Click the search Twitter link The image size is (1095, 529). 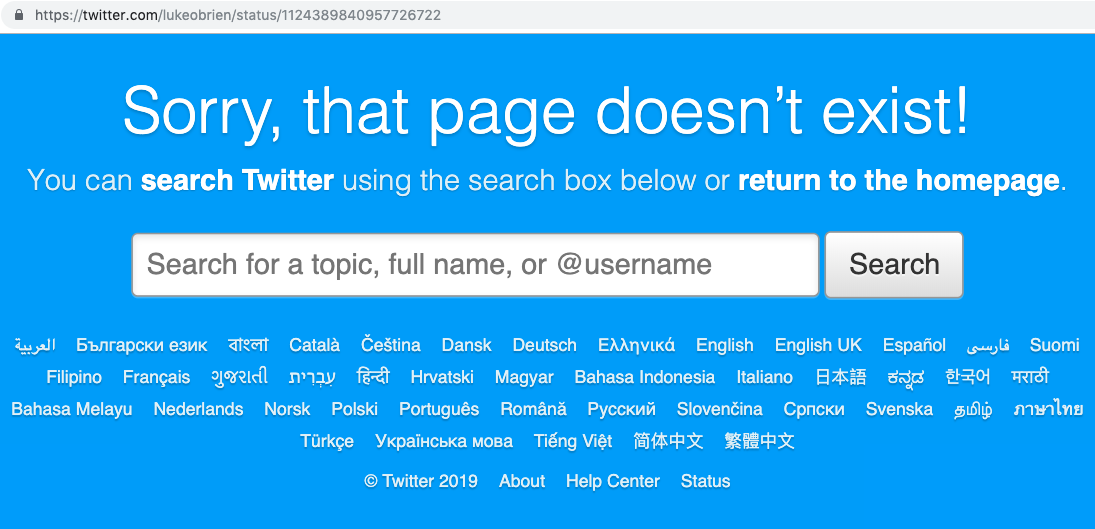pyautogui.click(x=237, y=181)
